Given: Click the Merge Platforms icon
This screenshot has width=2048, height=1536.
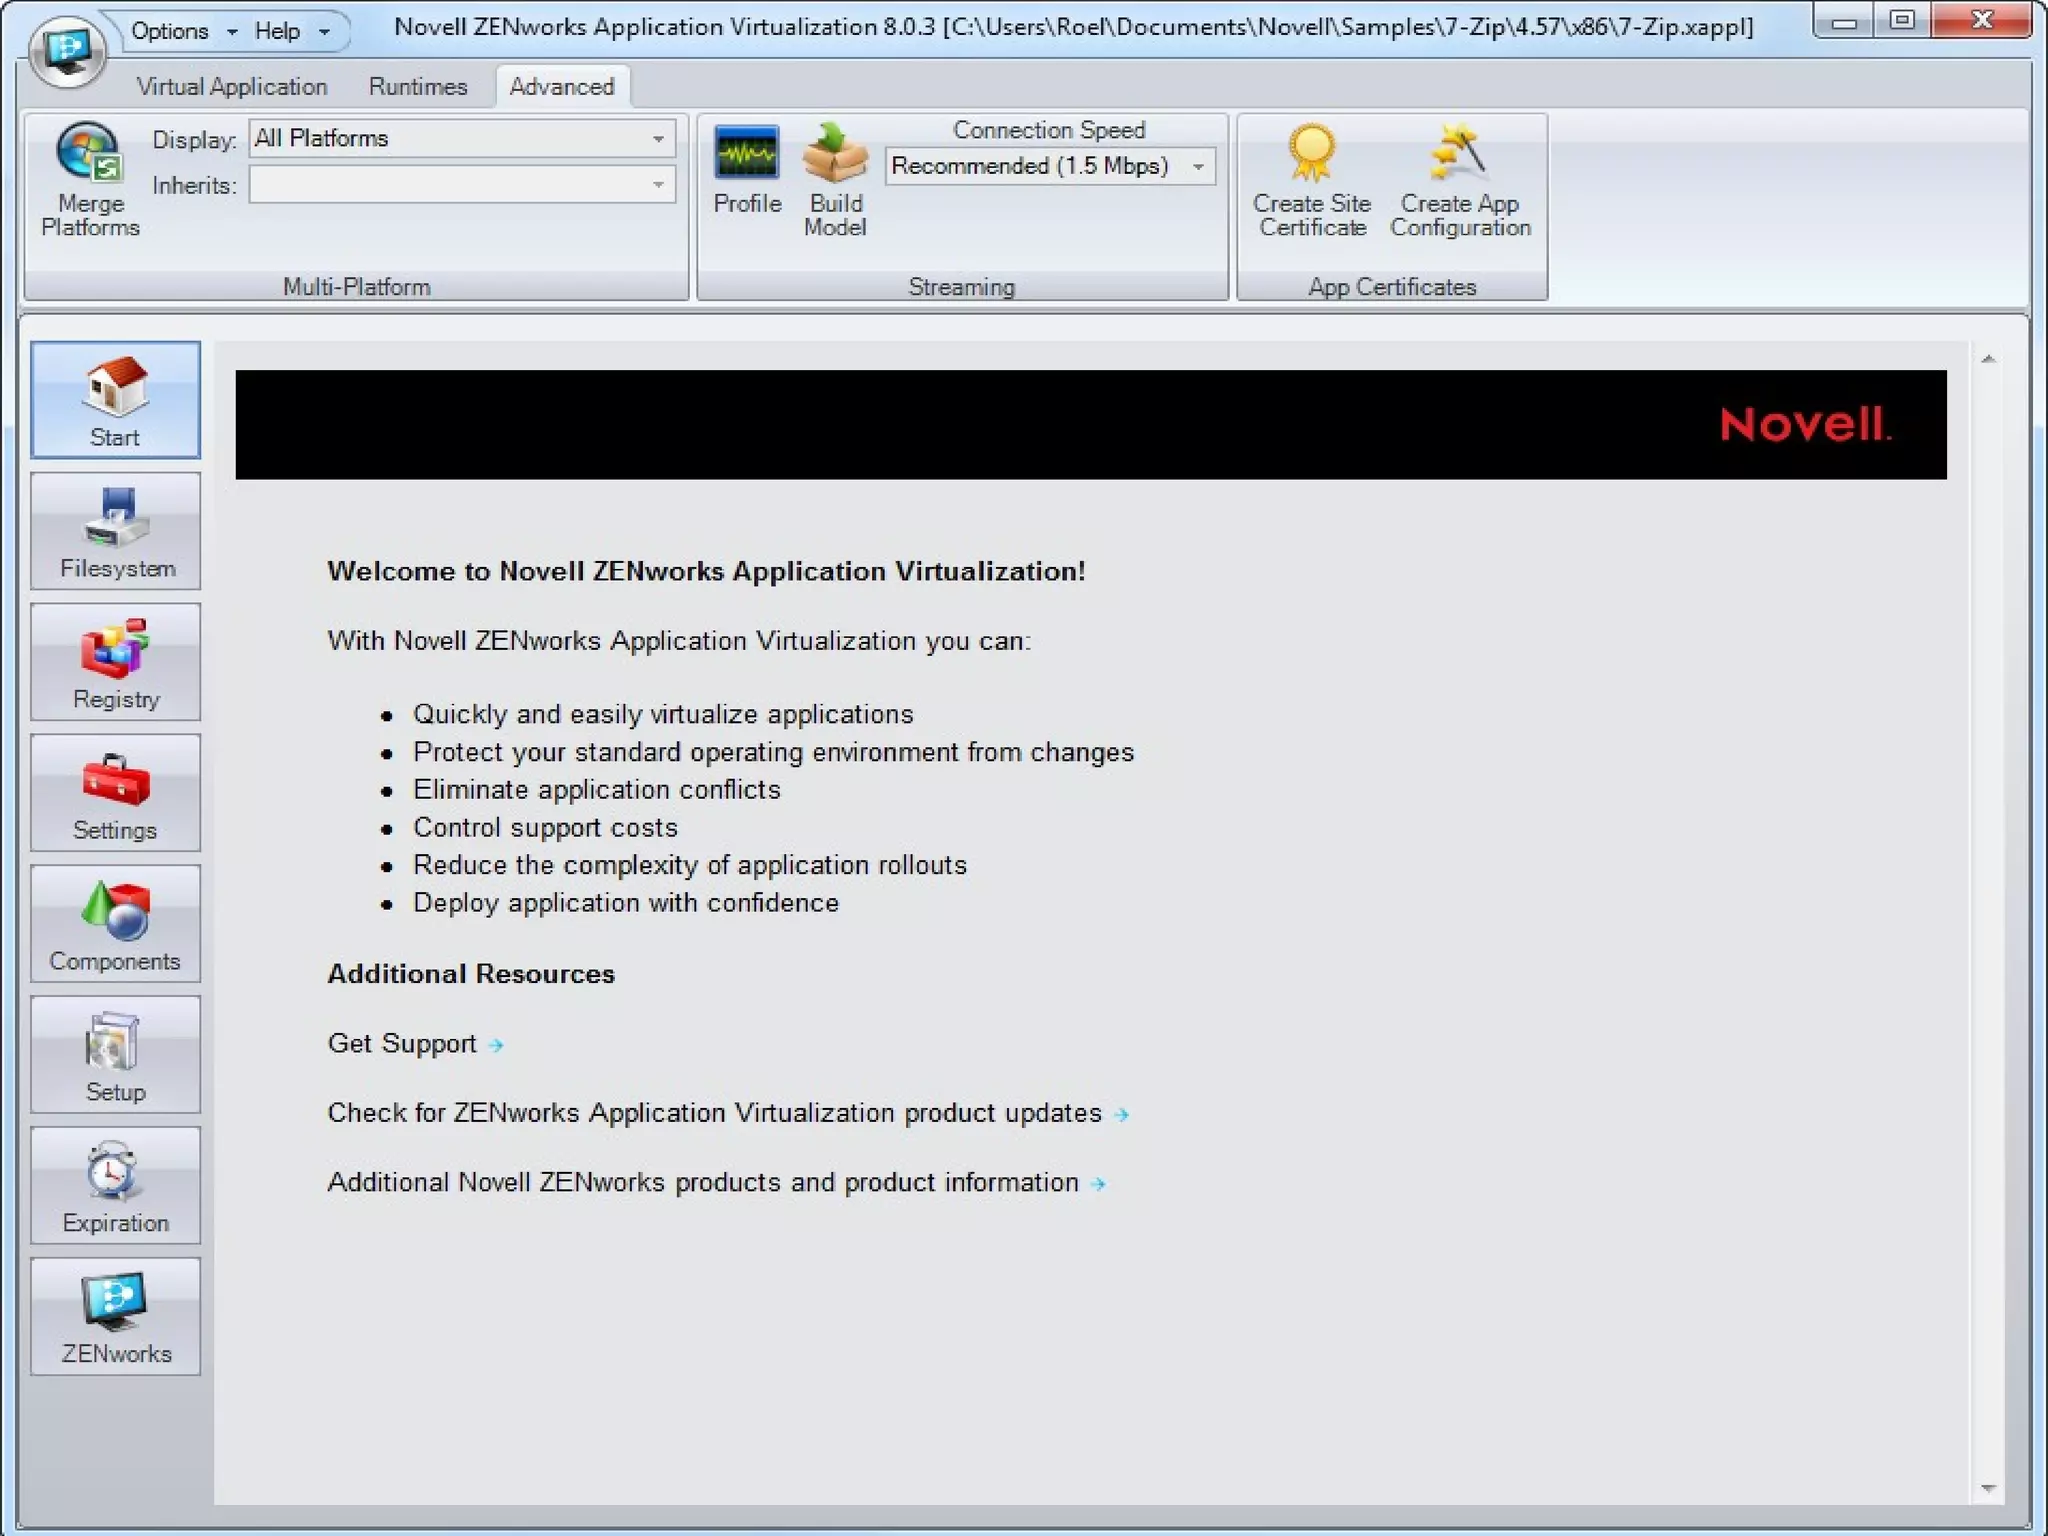Looking at the screenshot, I should [x=90, y=180].
